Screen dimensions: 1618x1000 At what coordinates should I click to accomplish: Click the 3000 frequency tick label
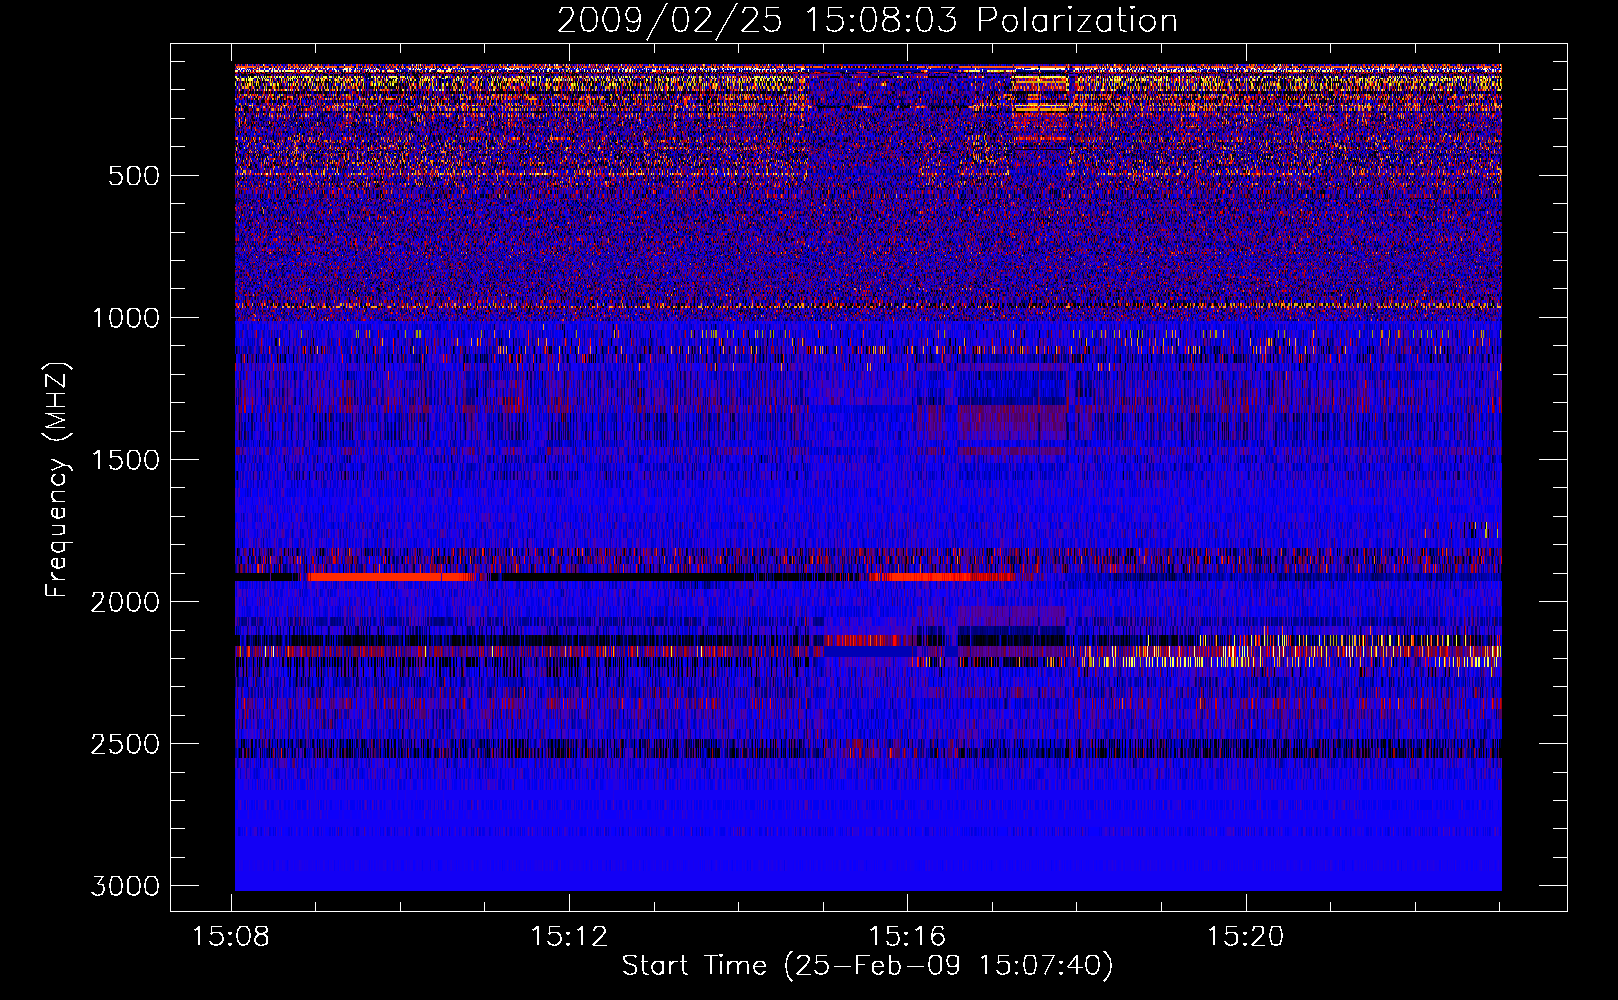pos(125,886)
